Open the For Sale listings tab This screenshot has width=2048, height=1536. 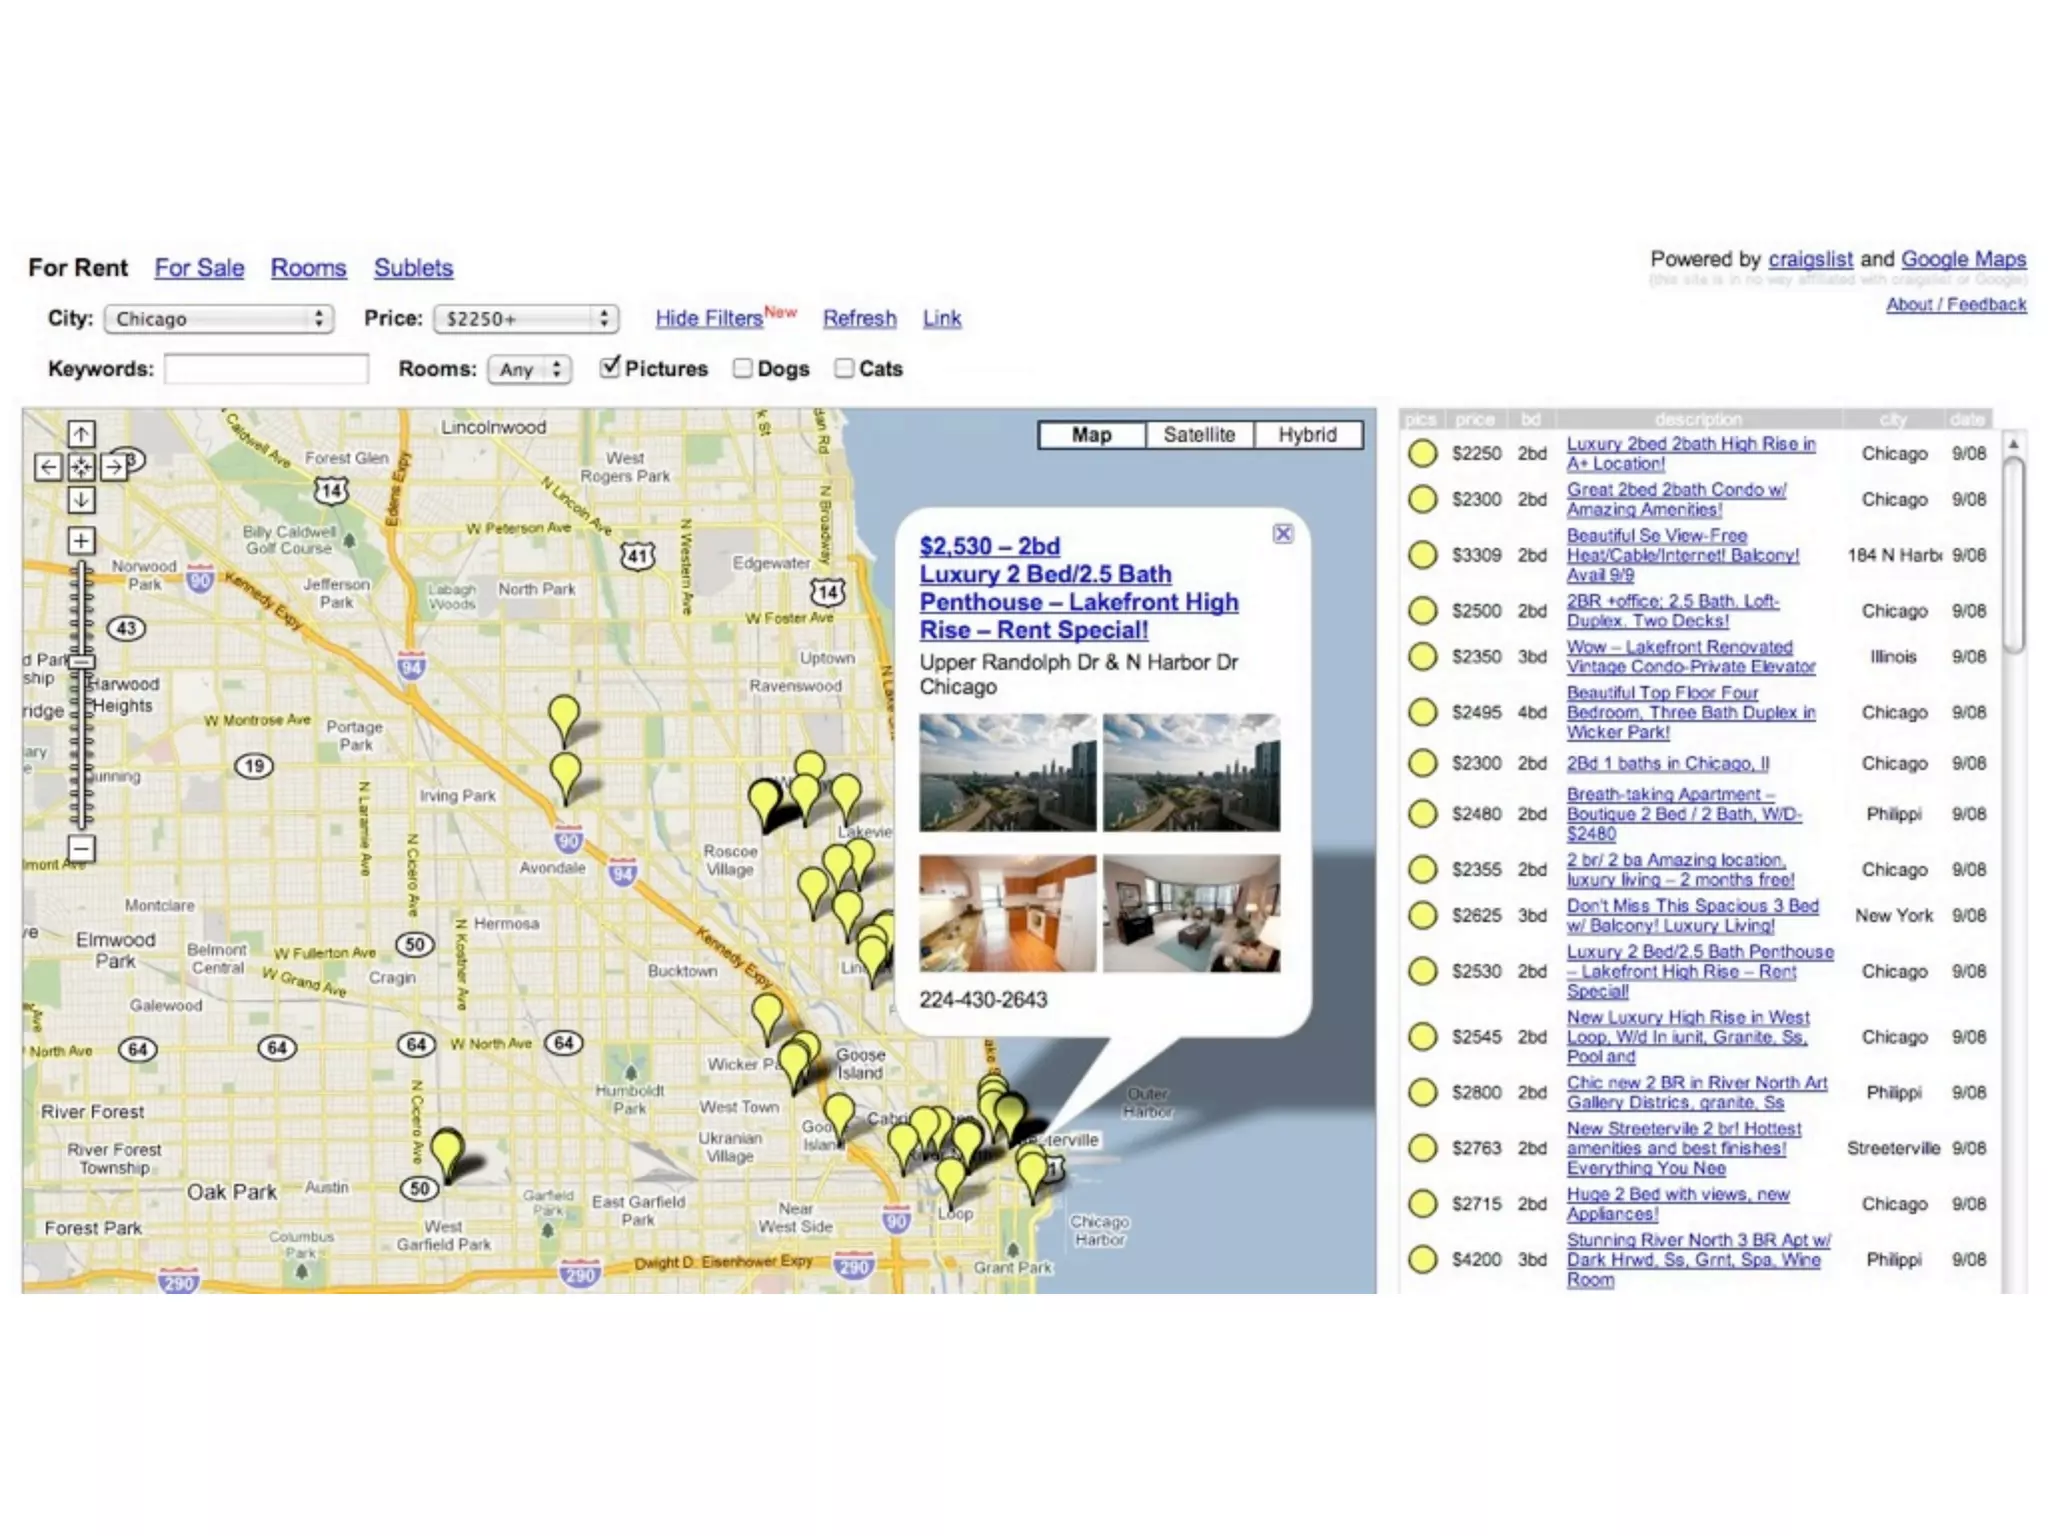click(199, 268)
